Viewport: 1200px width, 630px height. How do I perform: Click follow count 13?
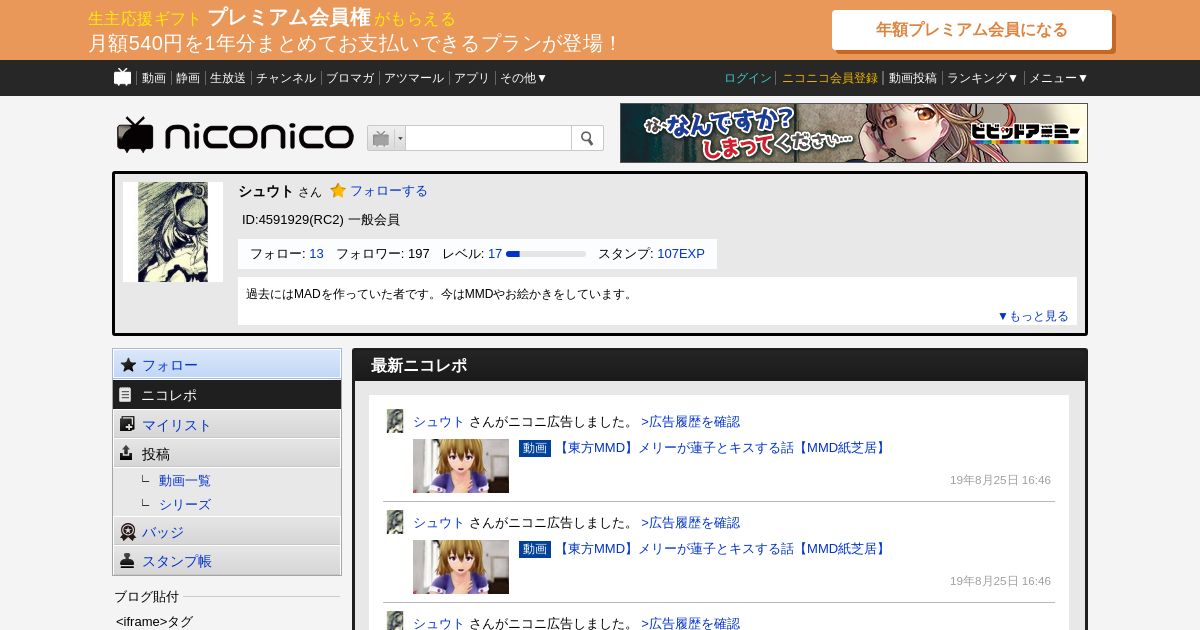pyautogui.click(x=316, y=254)
